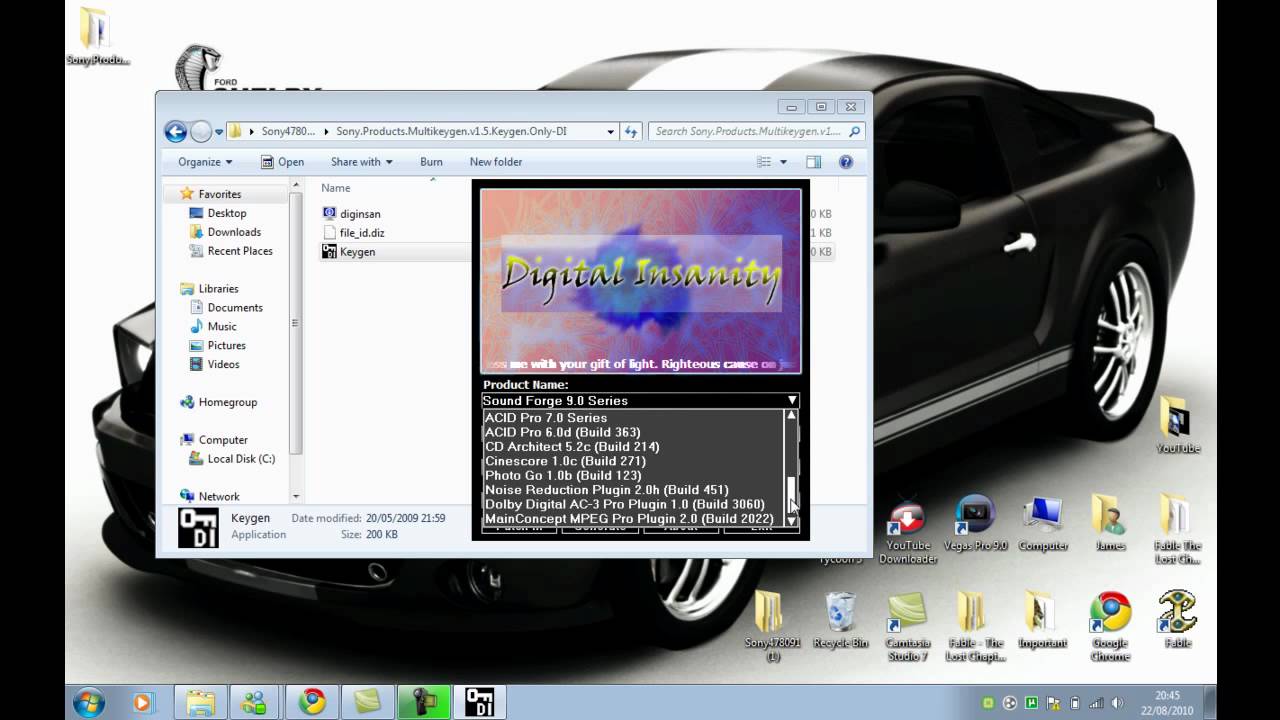The width and height of the screenshot is (1280, 720).
Task: Open the Sony478091 (1) desktop folder
Action: click(772, 626)
